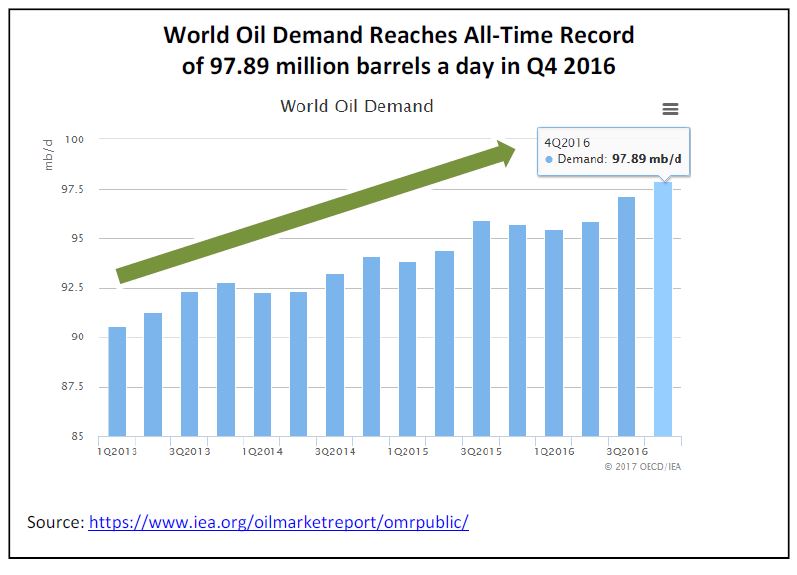This screenshot has height=575, width=797.
Task: Click the 3Q2016 demand bar
Action: pos(626,316)
